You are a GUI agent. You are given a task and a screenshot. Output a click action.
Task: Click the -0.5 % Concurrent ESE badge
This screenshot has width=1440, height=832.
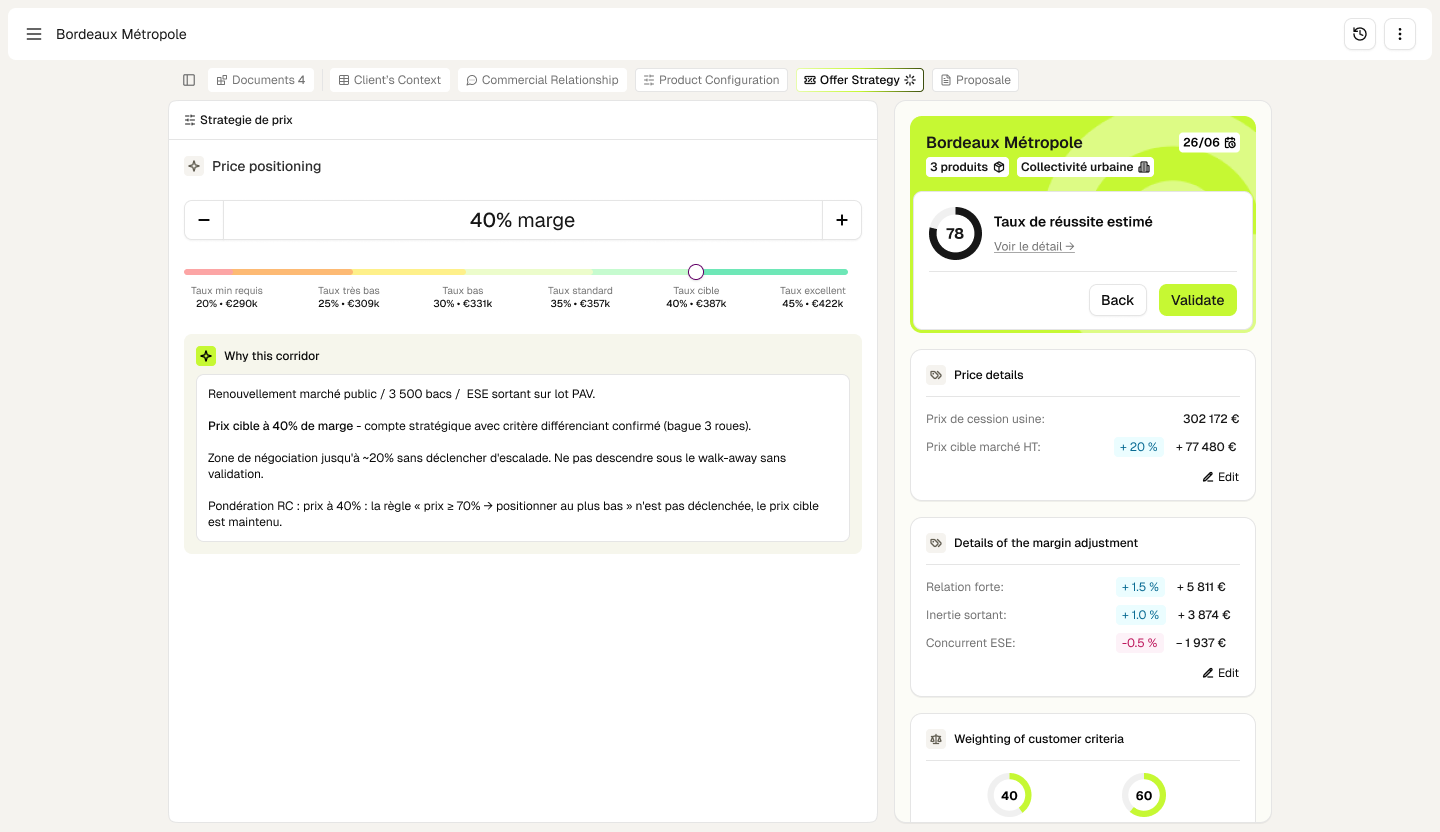coord(1140,643)
